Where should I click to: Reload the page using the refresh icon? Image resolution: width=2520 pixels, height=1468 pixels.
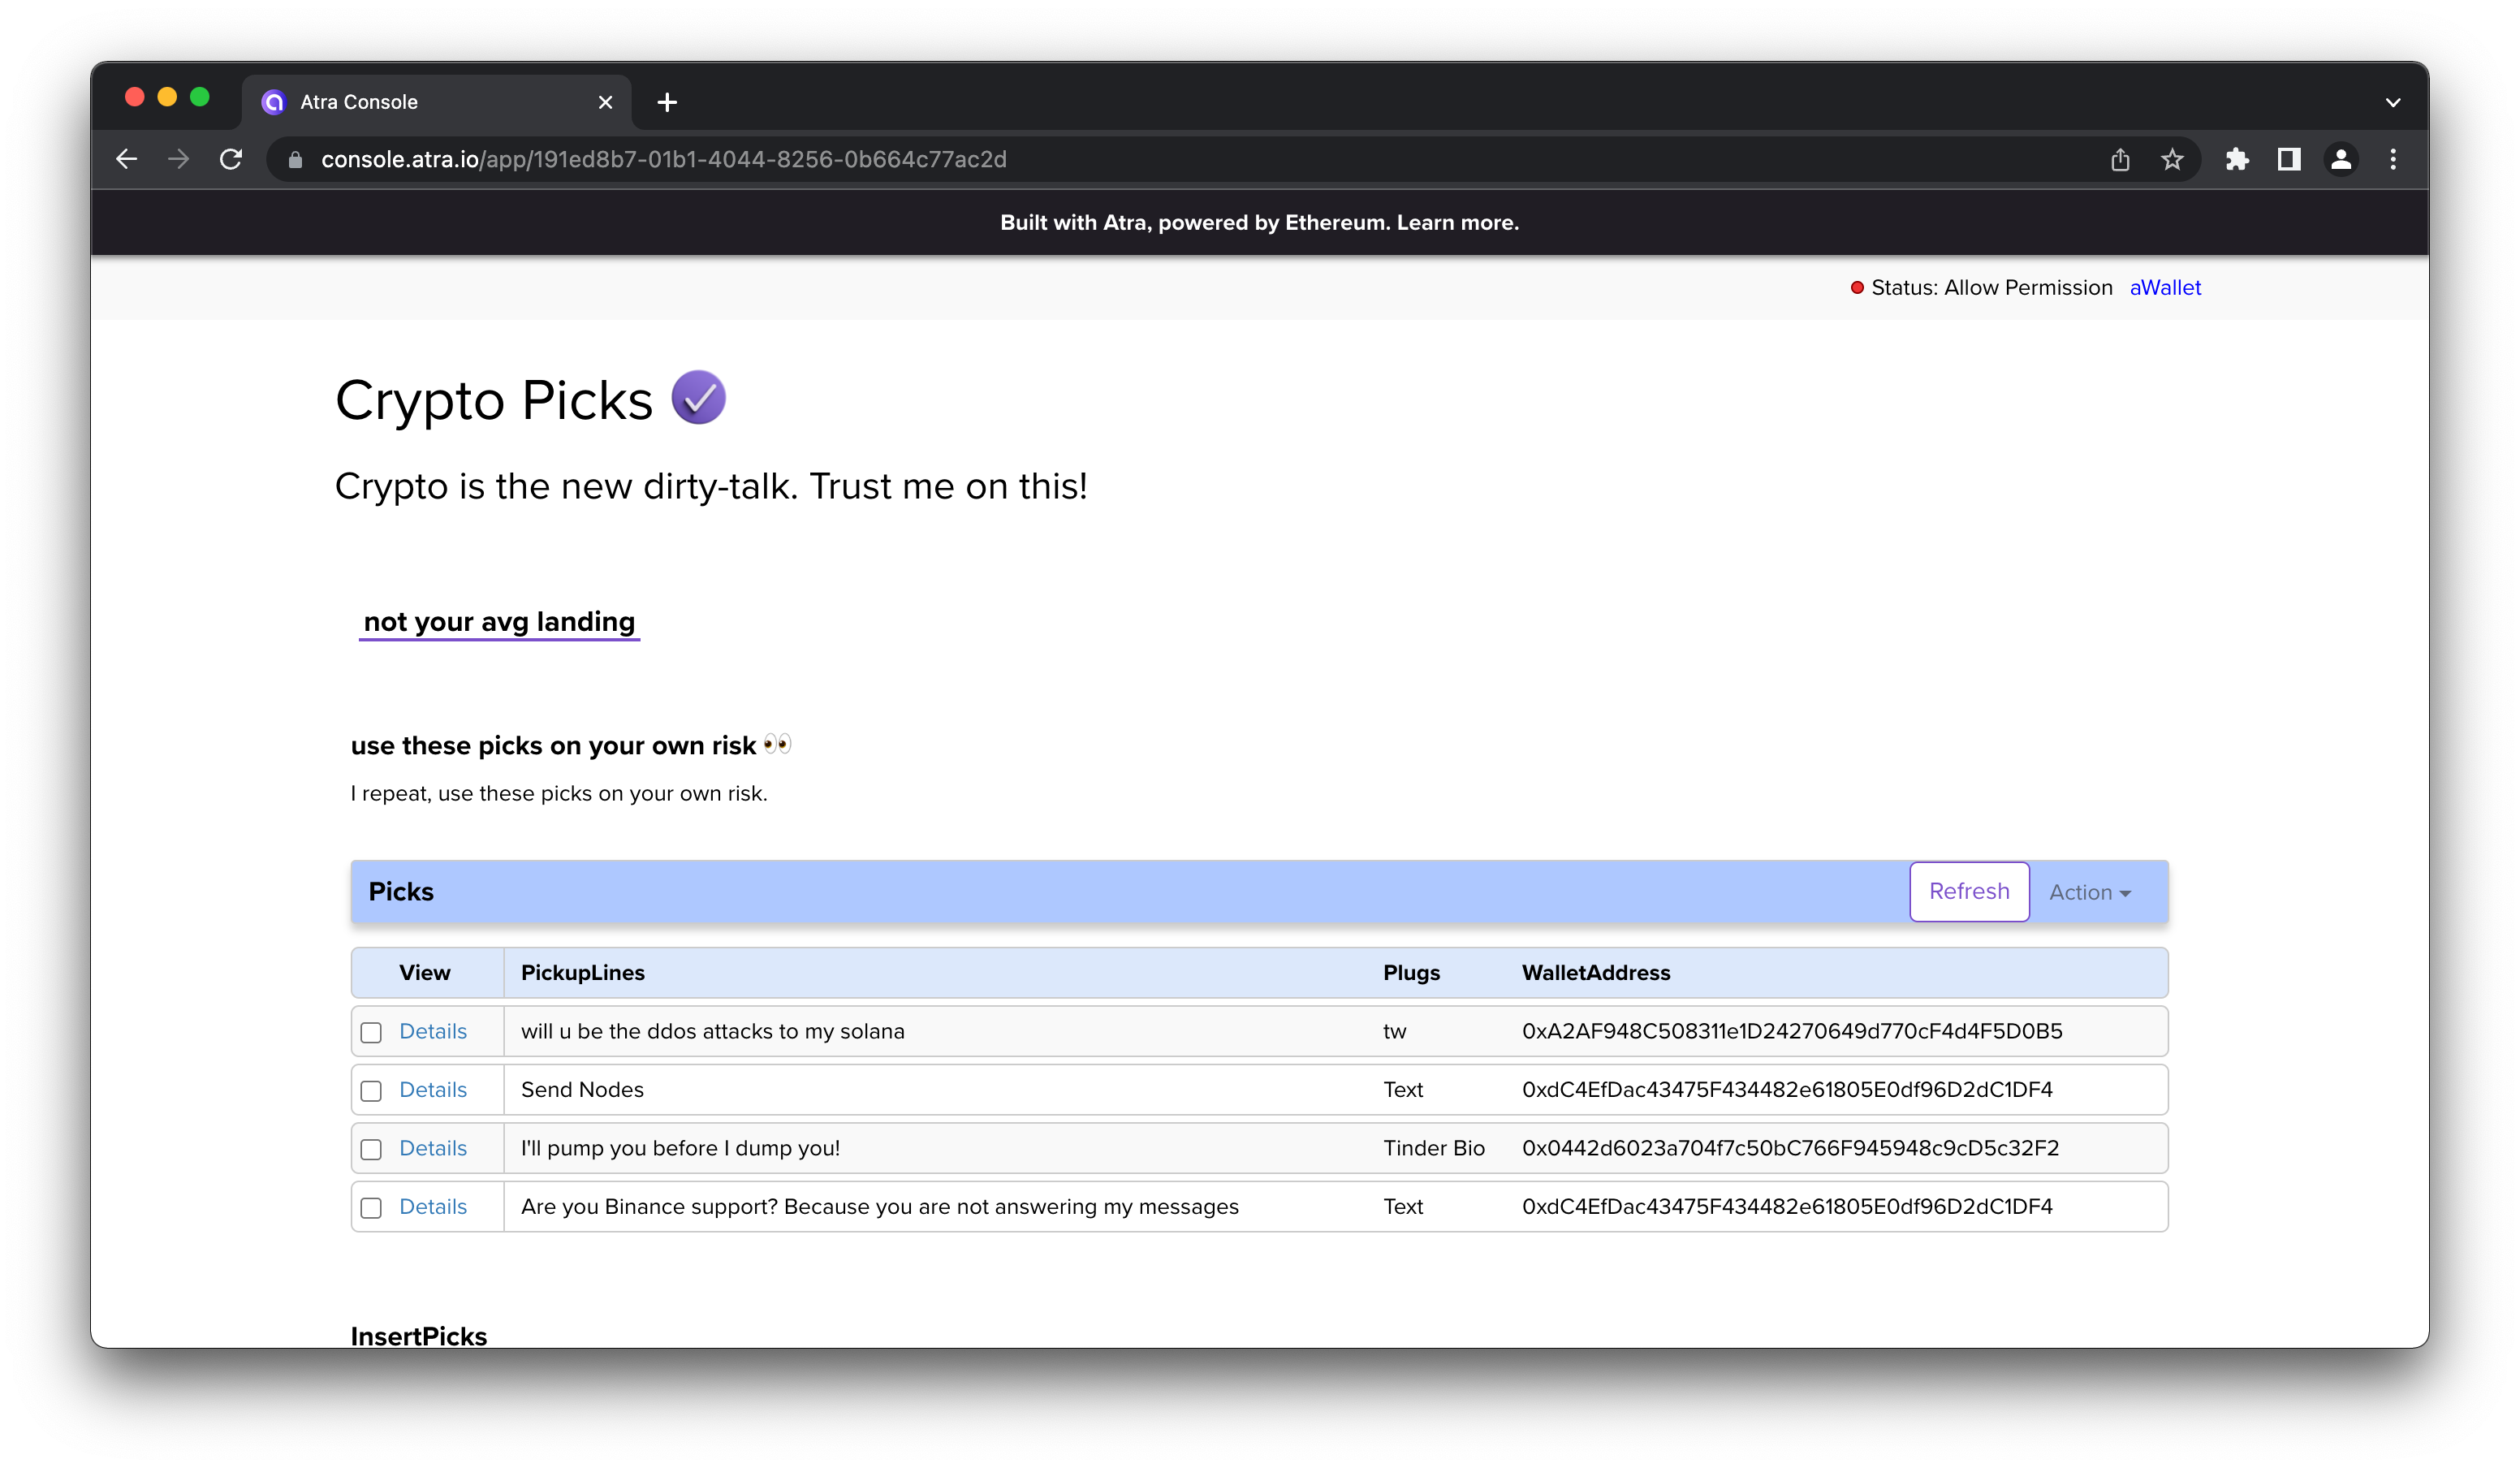click(231, 159)
